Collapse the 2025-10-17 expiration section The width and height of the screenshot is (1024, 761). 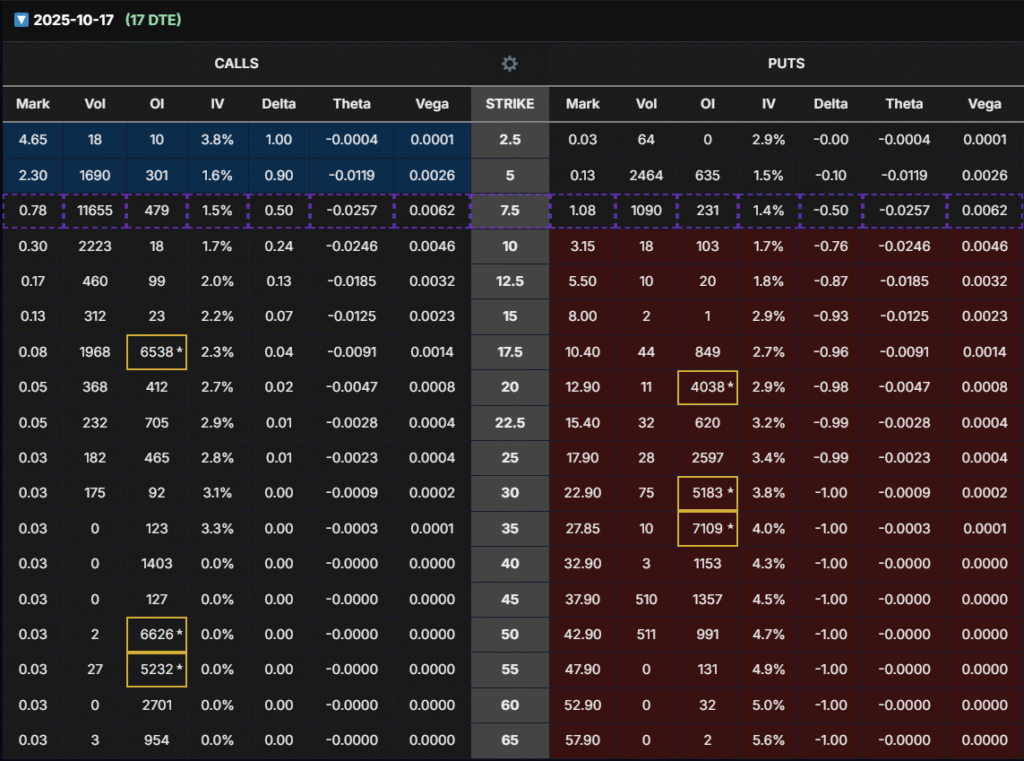21,20
